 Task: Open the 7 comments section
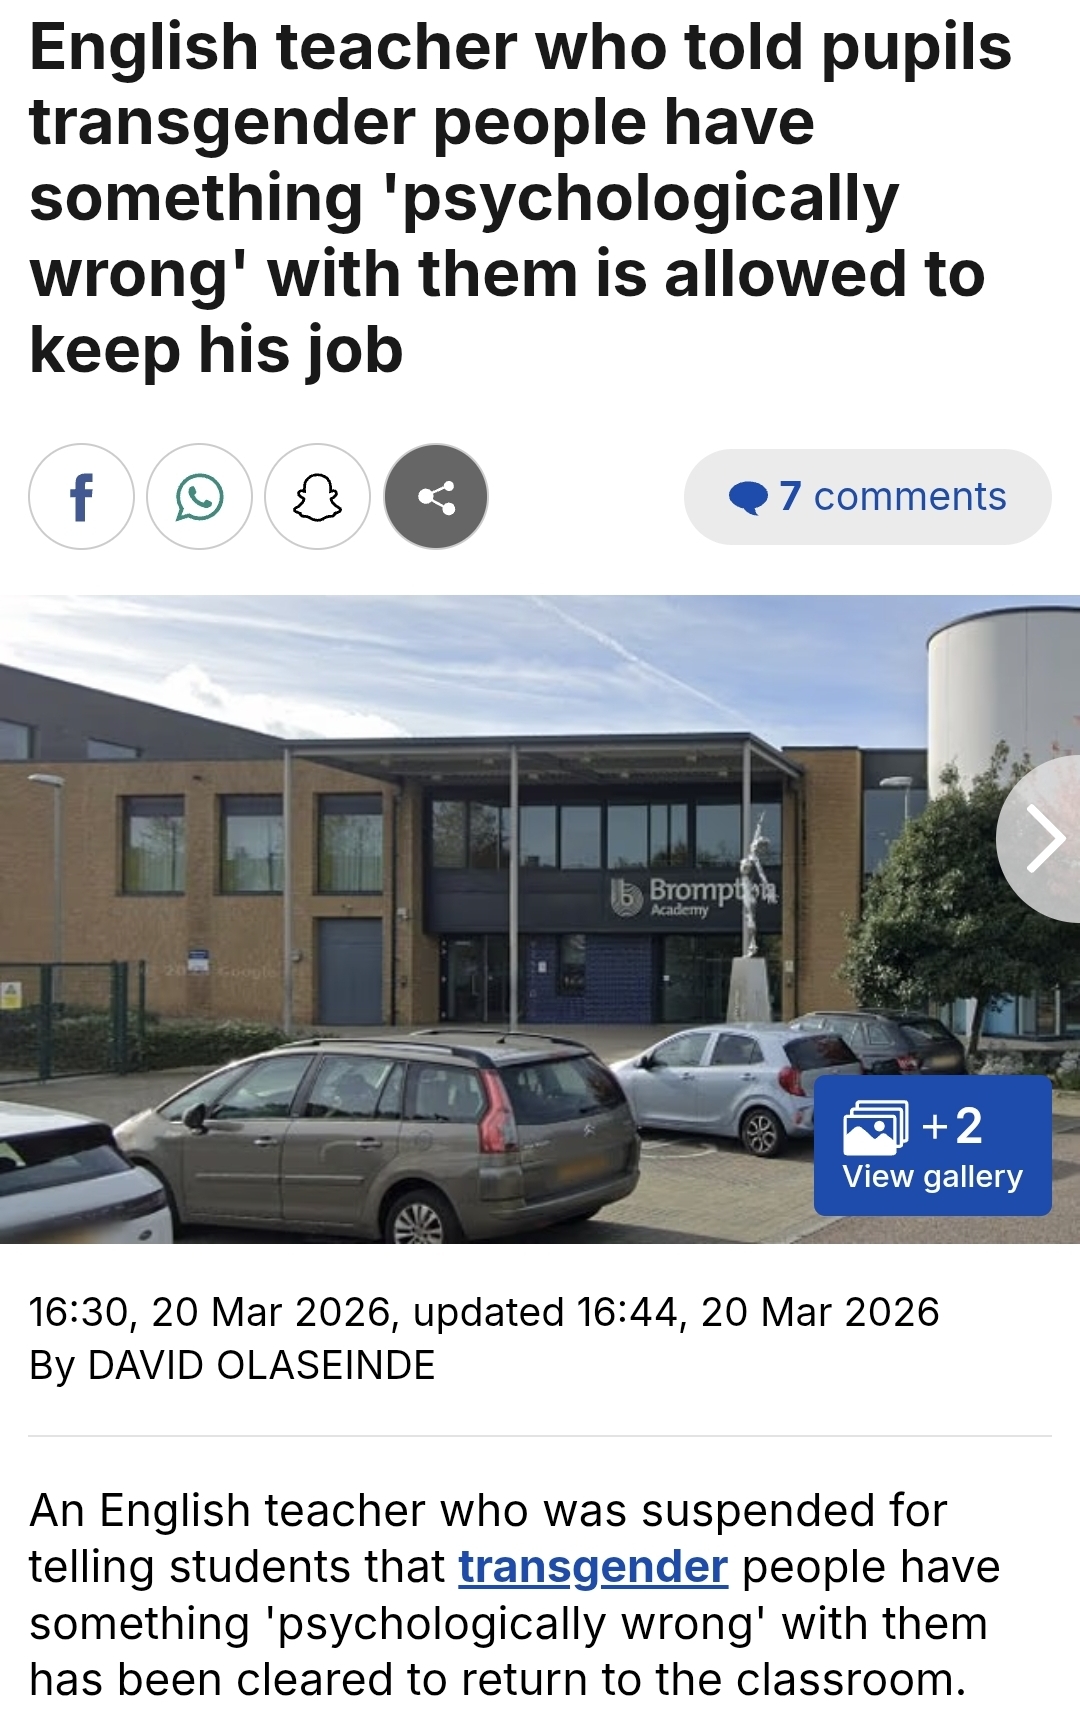pyautogui.click(x=867, y=497)
